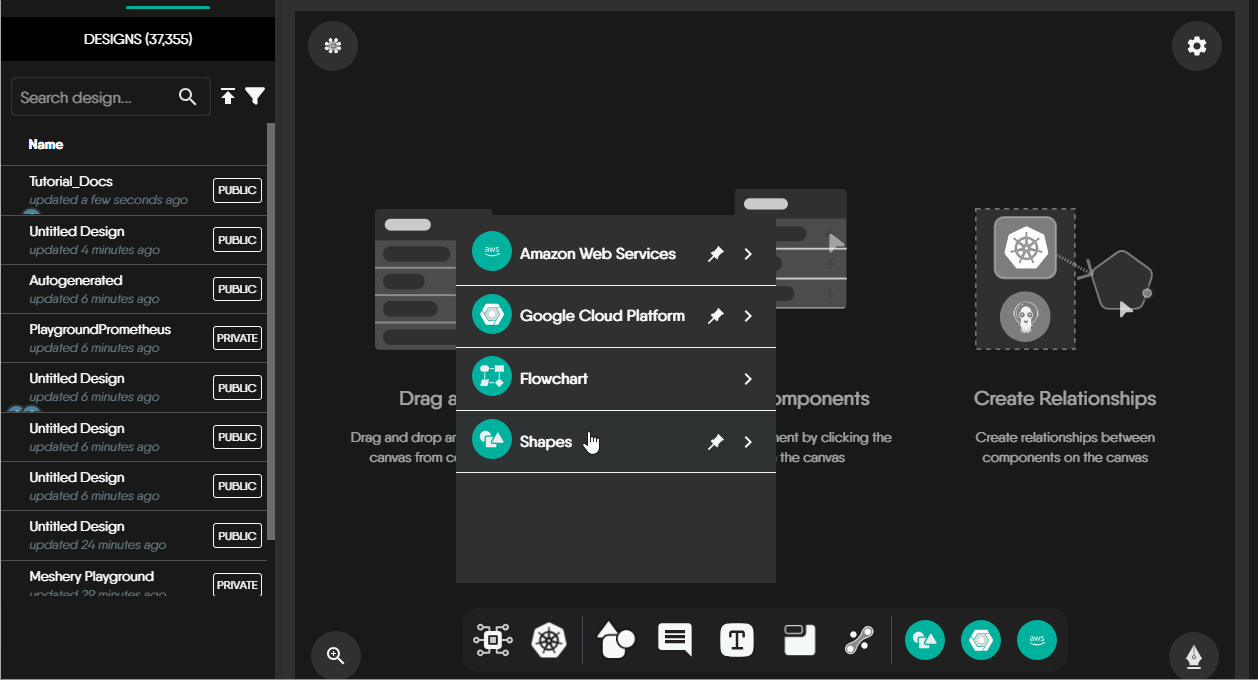Unpin Shapes from the dock
Viewport: 1258px width, 680px height.
tap(715, 442)
